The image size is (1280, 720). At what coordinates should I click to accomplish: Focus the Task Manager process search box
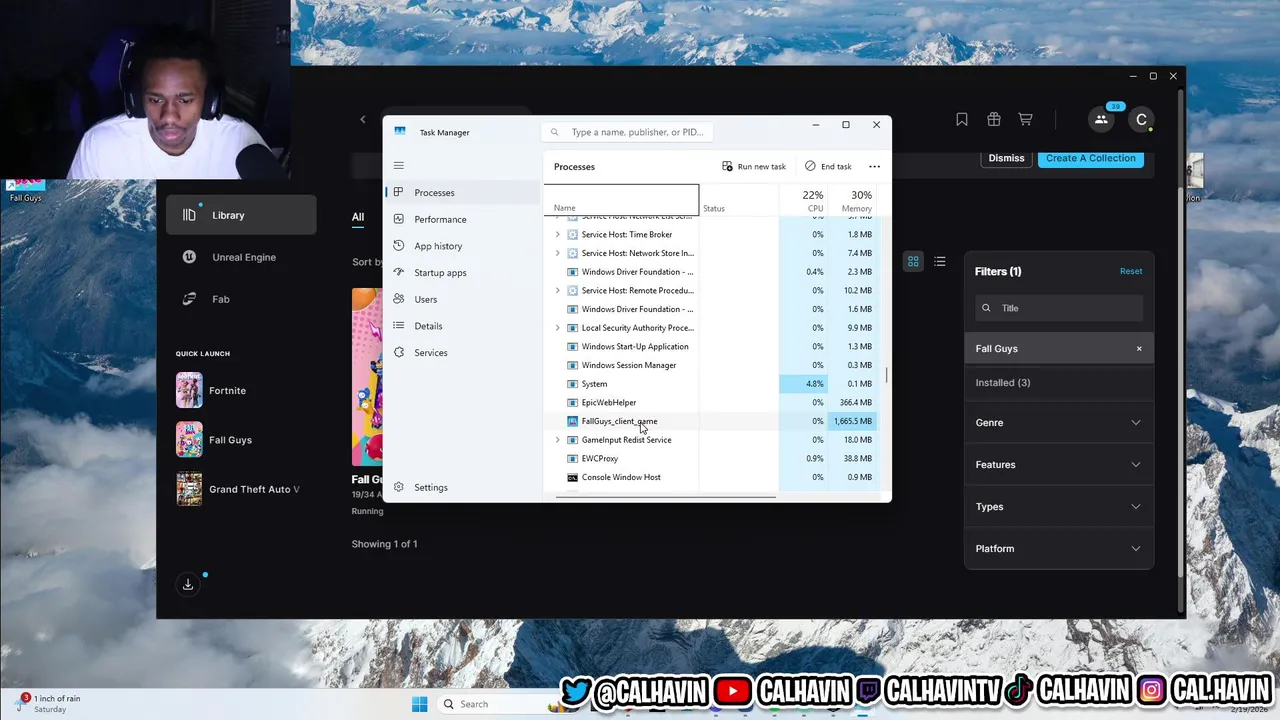click(628, 132)
